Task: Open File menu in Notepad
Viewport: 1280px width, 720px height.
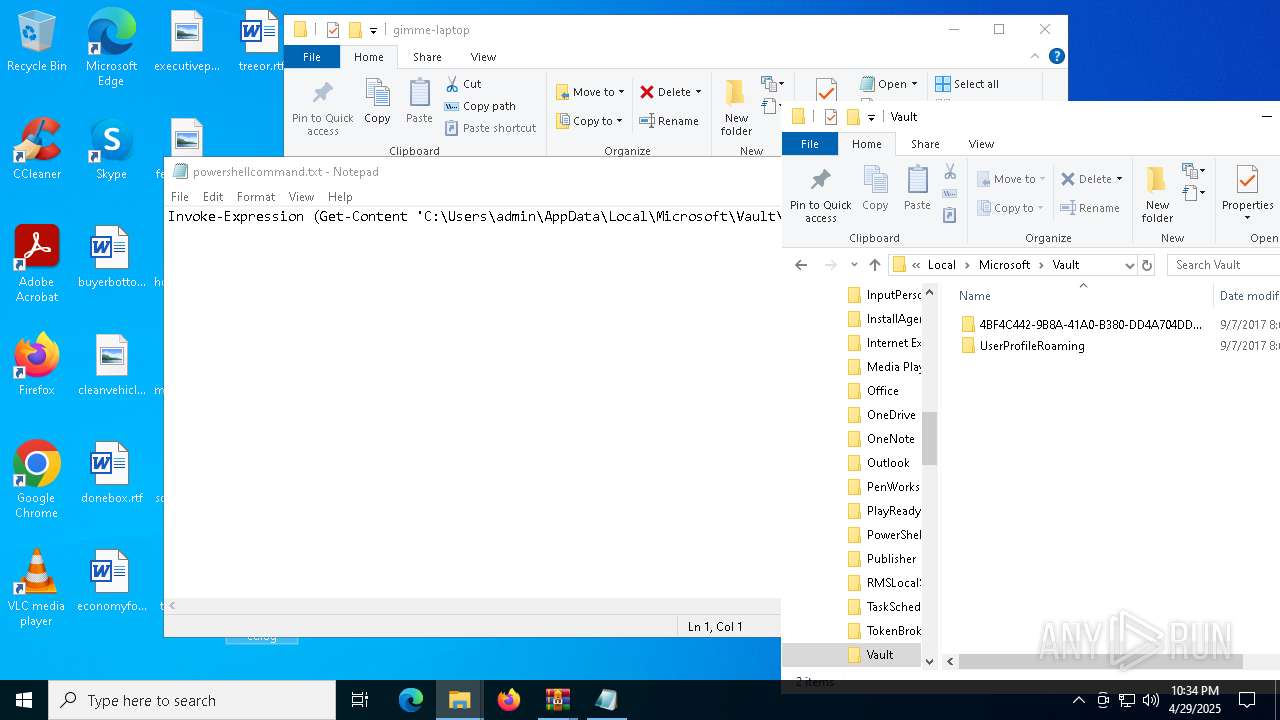Action: point(180,197)
